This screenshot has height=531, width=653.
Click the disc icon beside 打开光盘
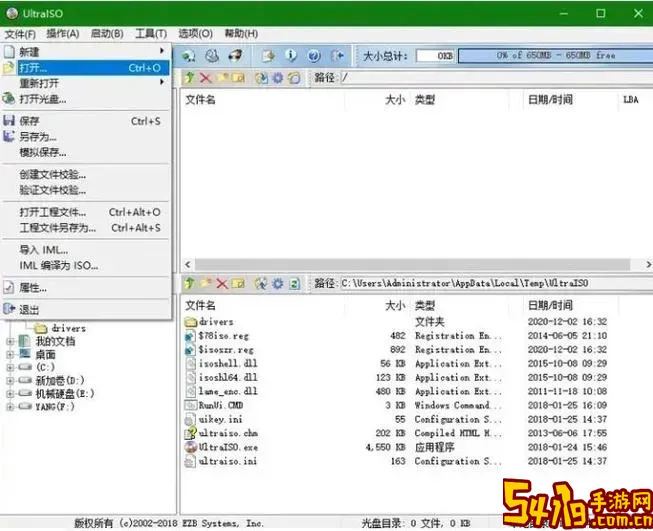point(8,98)
